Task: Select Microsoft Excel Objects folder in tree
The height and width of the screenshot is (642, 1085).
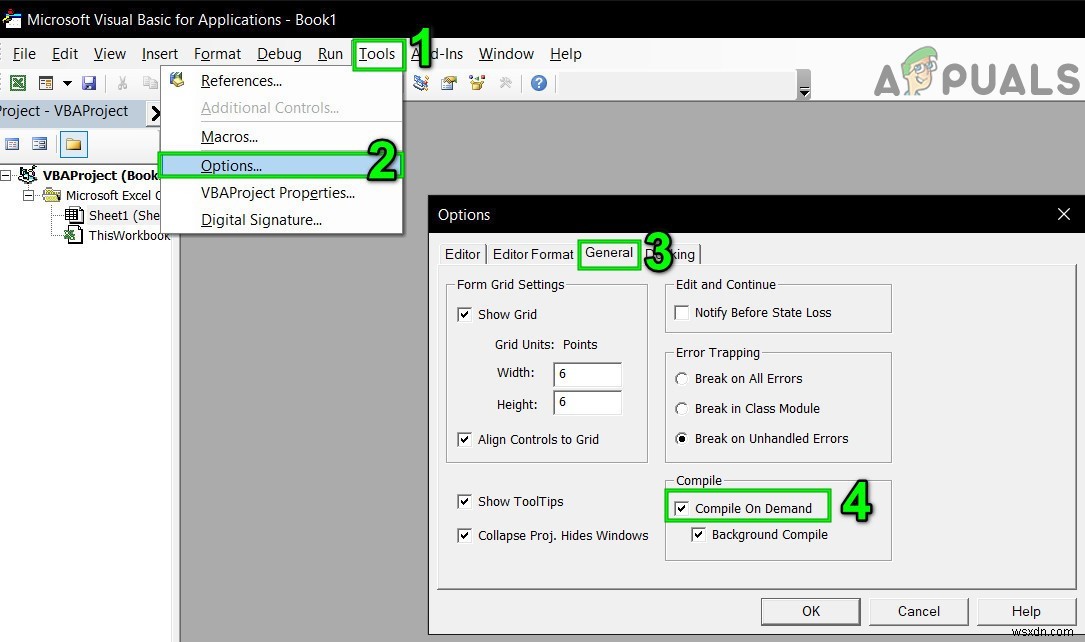Action: tap(113, 196)
